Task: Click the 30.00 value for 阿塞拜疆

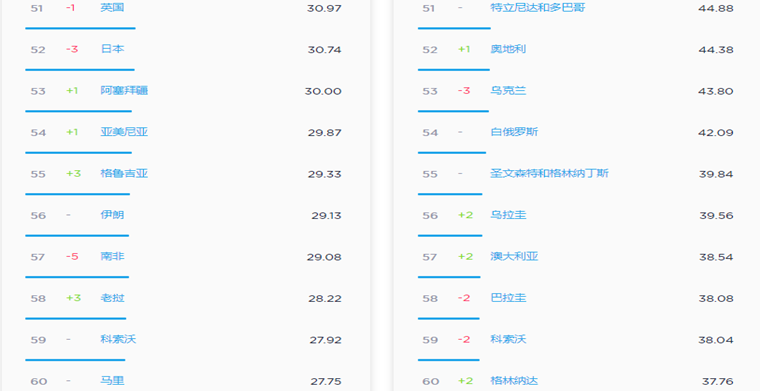Action: click(323, 91)
